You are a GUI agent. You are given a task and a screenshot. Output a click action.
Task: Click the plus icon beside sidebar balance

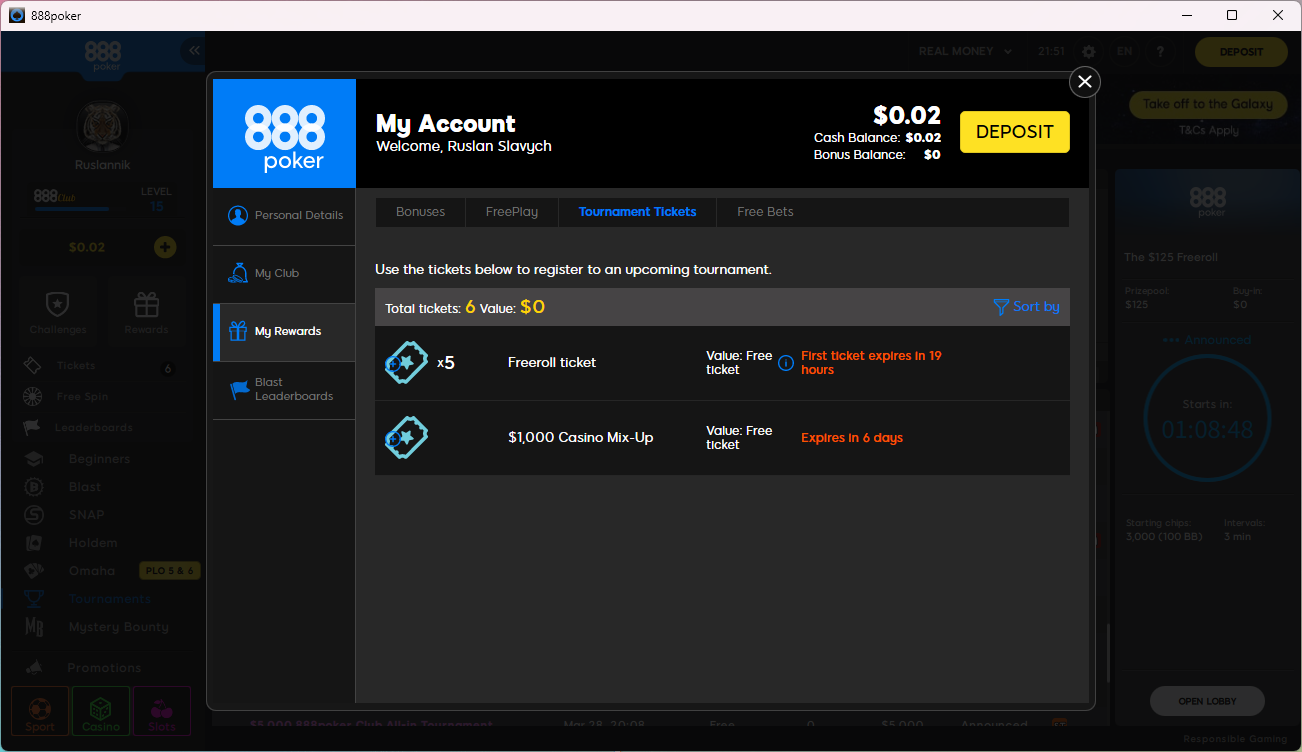pyautogui.click(x=165, y=247)
